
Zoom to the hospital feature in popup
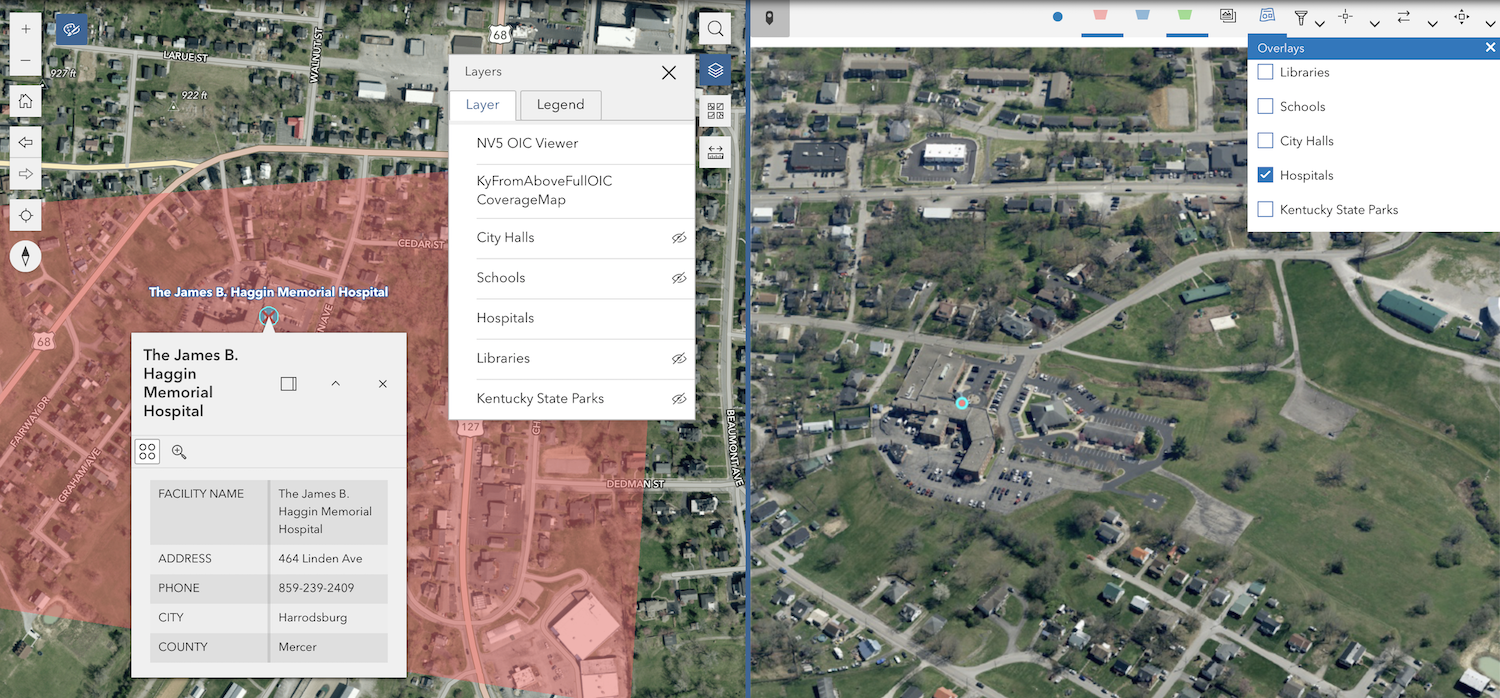point(179,452)
